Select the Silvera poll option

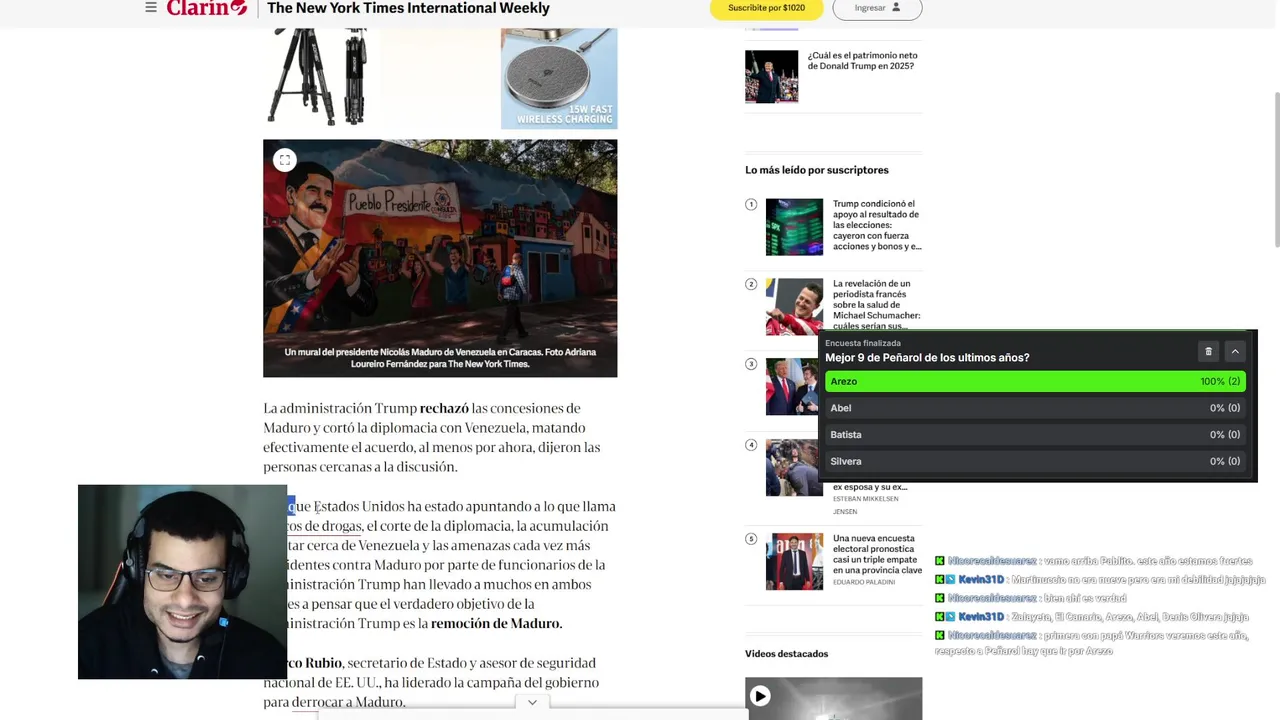click(x=1035, y=461)
